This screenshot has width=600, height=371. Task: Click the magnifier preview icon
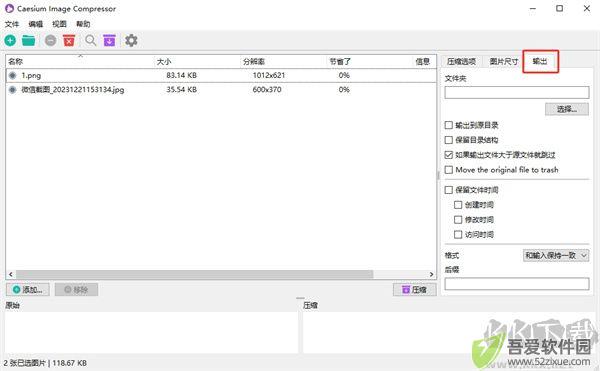pyautogui.click(x=91, y=40)
